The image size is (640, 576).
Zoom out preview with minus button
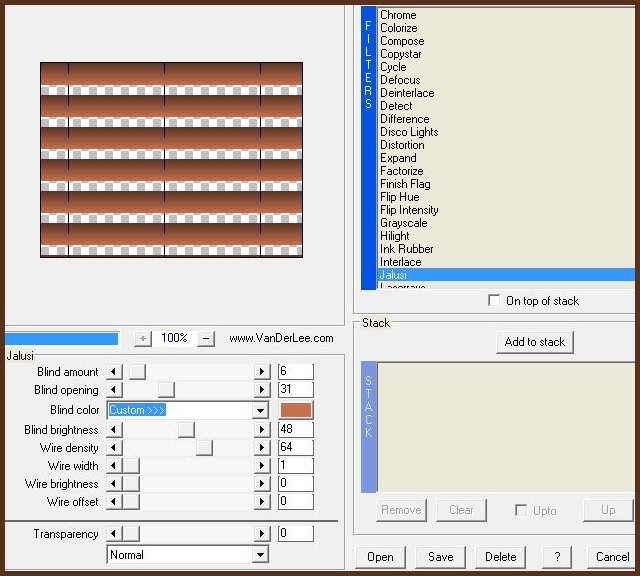coord(206,338)
